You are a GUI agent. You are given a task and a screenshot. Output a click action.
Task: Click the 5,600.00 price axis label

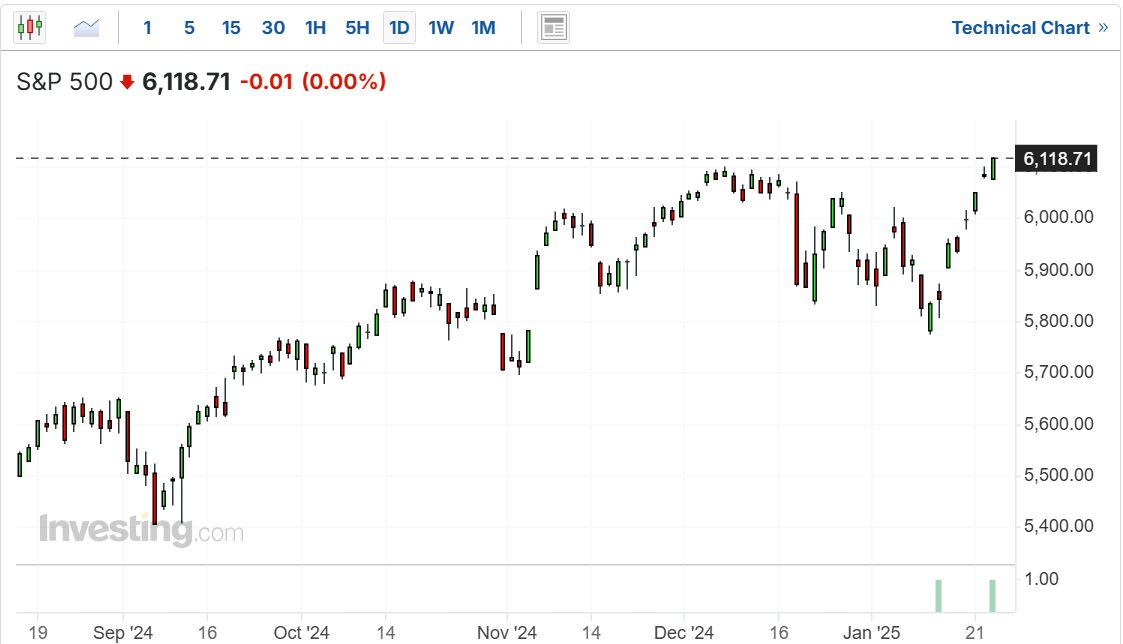(1059, 424)
